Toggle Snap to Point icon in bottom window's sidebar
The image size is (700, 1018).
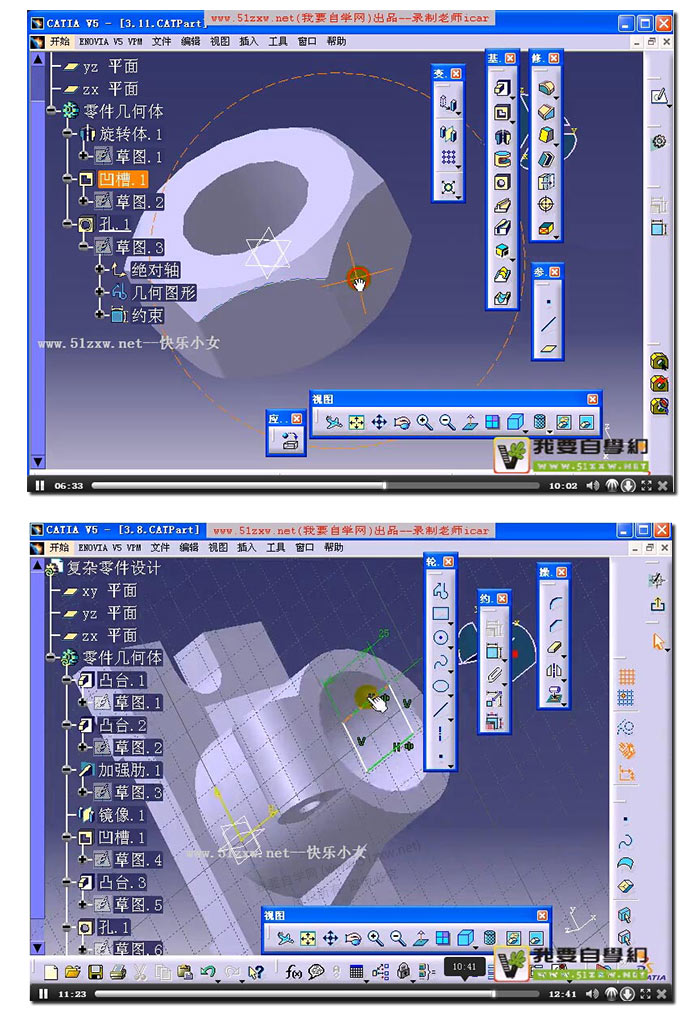[626, 699]
